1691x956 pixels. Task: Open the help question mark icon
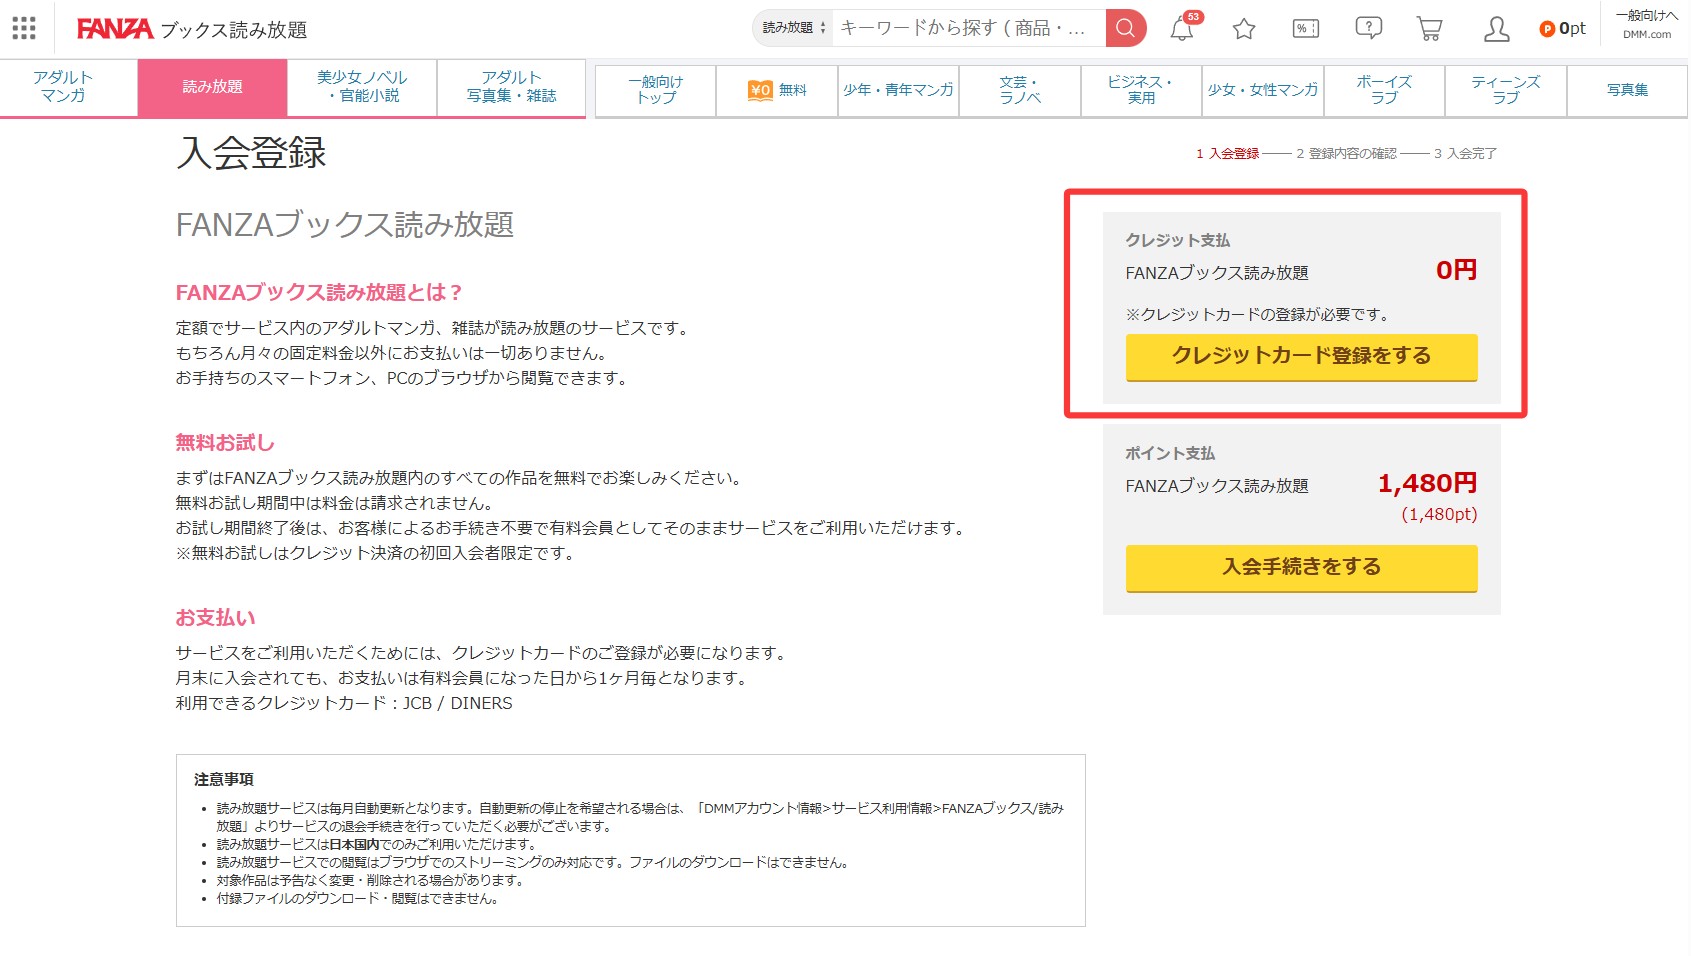pyautogui.click(x=1368, y=29)
